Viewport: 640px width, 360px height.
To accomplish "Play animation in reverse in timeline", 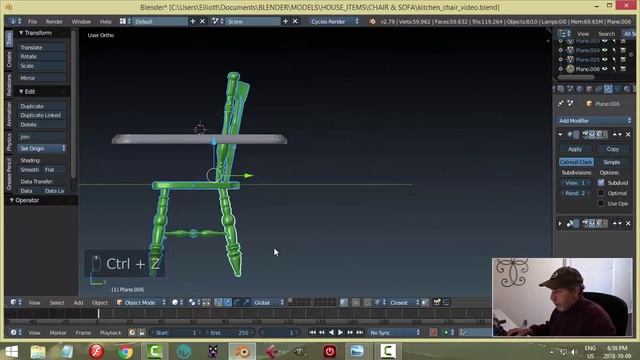I will pyautogui.click(x=331, y=333).
